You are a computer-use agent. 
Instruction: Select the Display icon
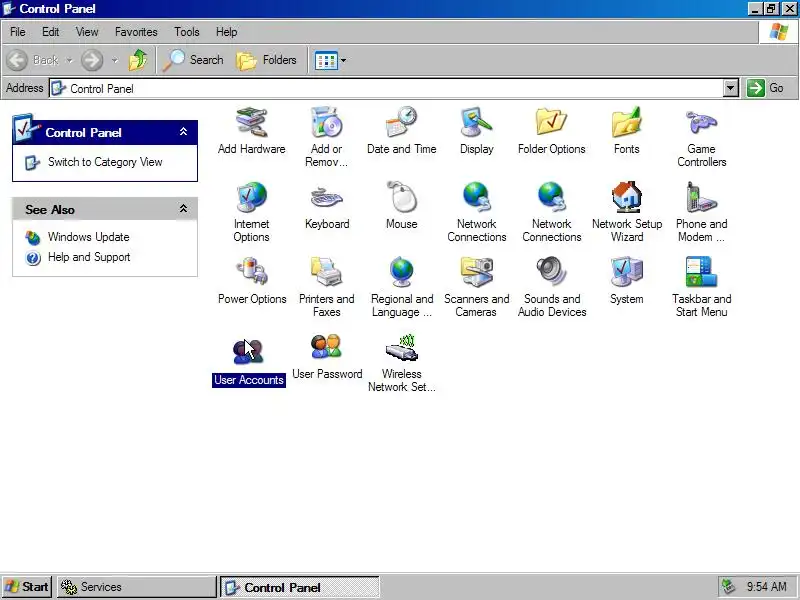pos(476,122)
